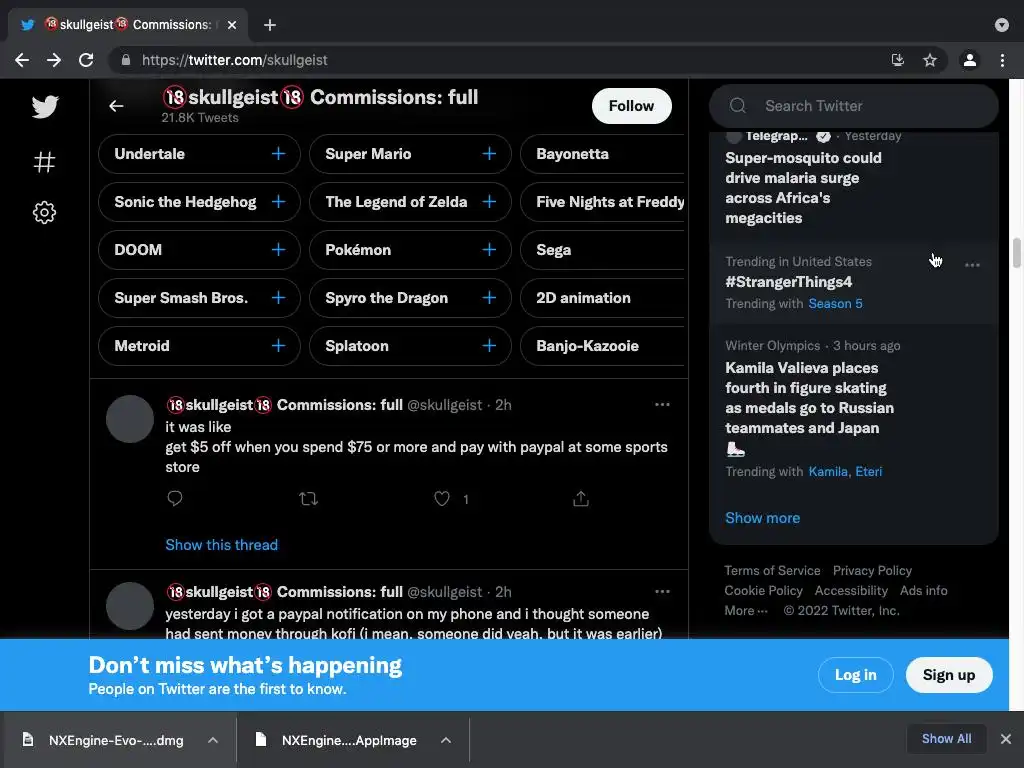Add the Splatoon topic plus icon
Image resolution: width=1024 pixels, height=768 pixels.
489,345
